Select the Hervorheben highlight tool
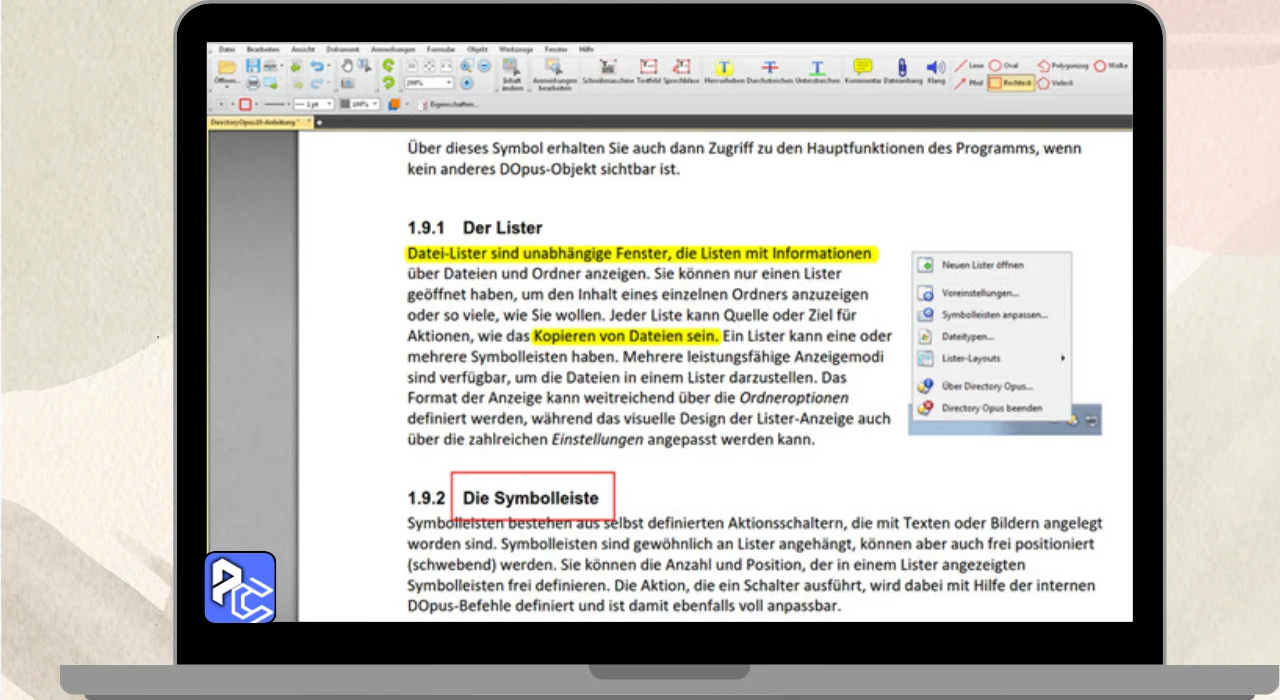The width and height of the screenshot is (1280, 700). (725, 67)
